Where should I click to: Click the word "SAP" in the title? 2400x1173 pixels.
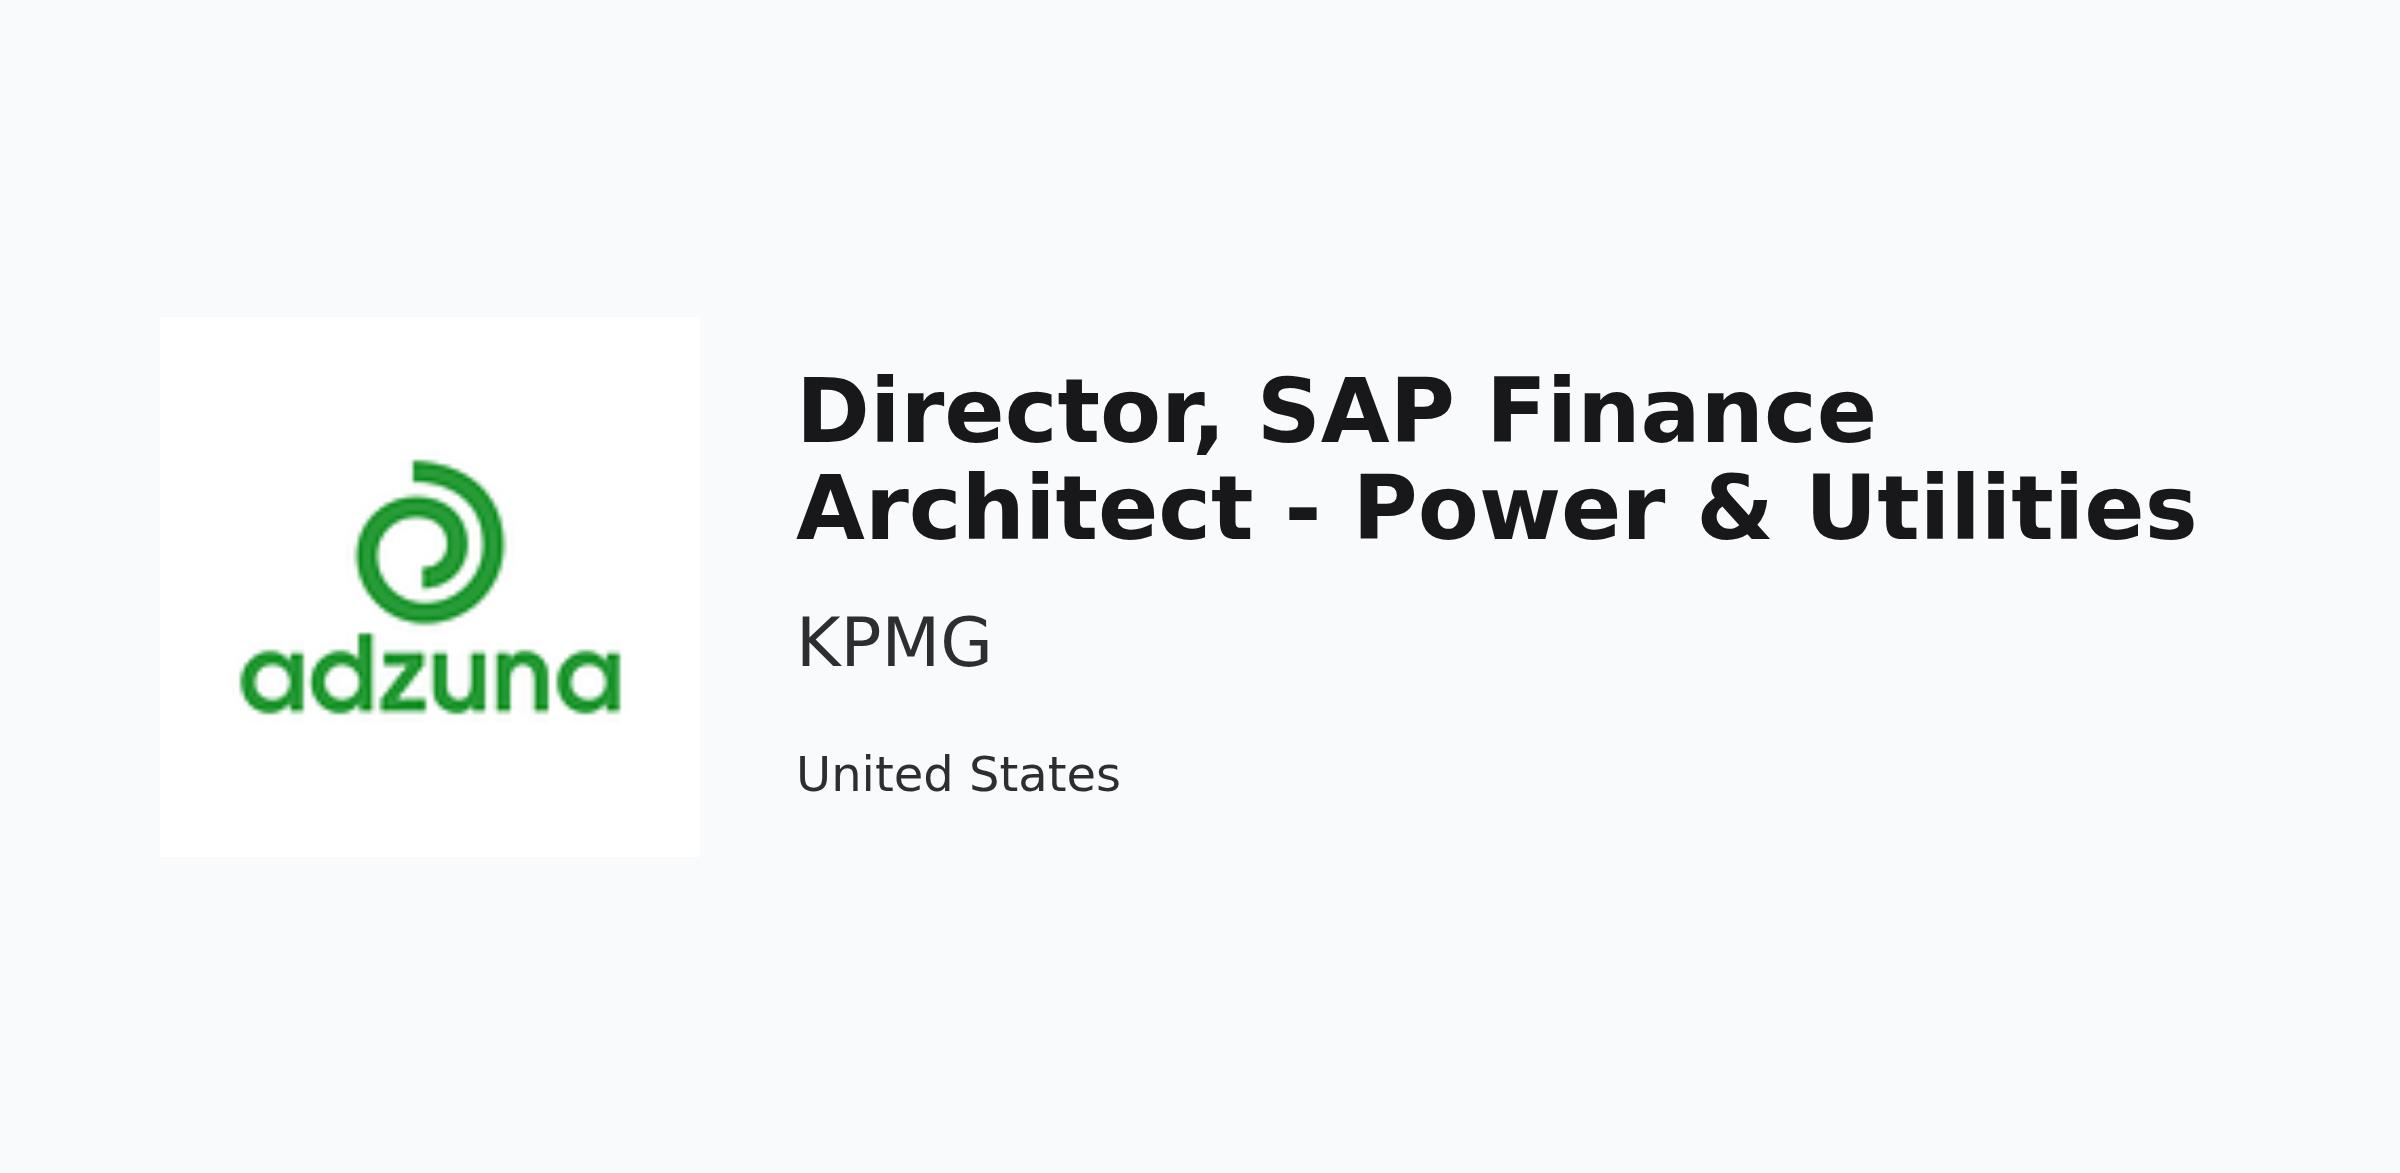pyautogui.click(x=1355, y=411)
